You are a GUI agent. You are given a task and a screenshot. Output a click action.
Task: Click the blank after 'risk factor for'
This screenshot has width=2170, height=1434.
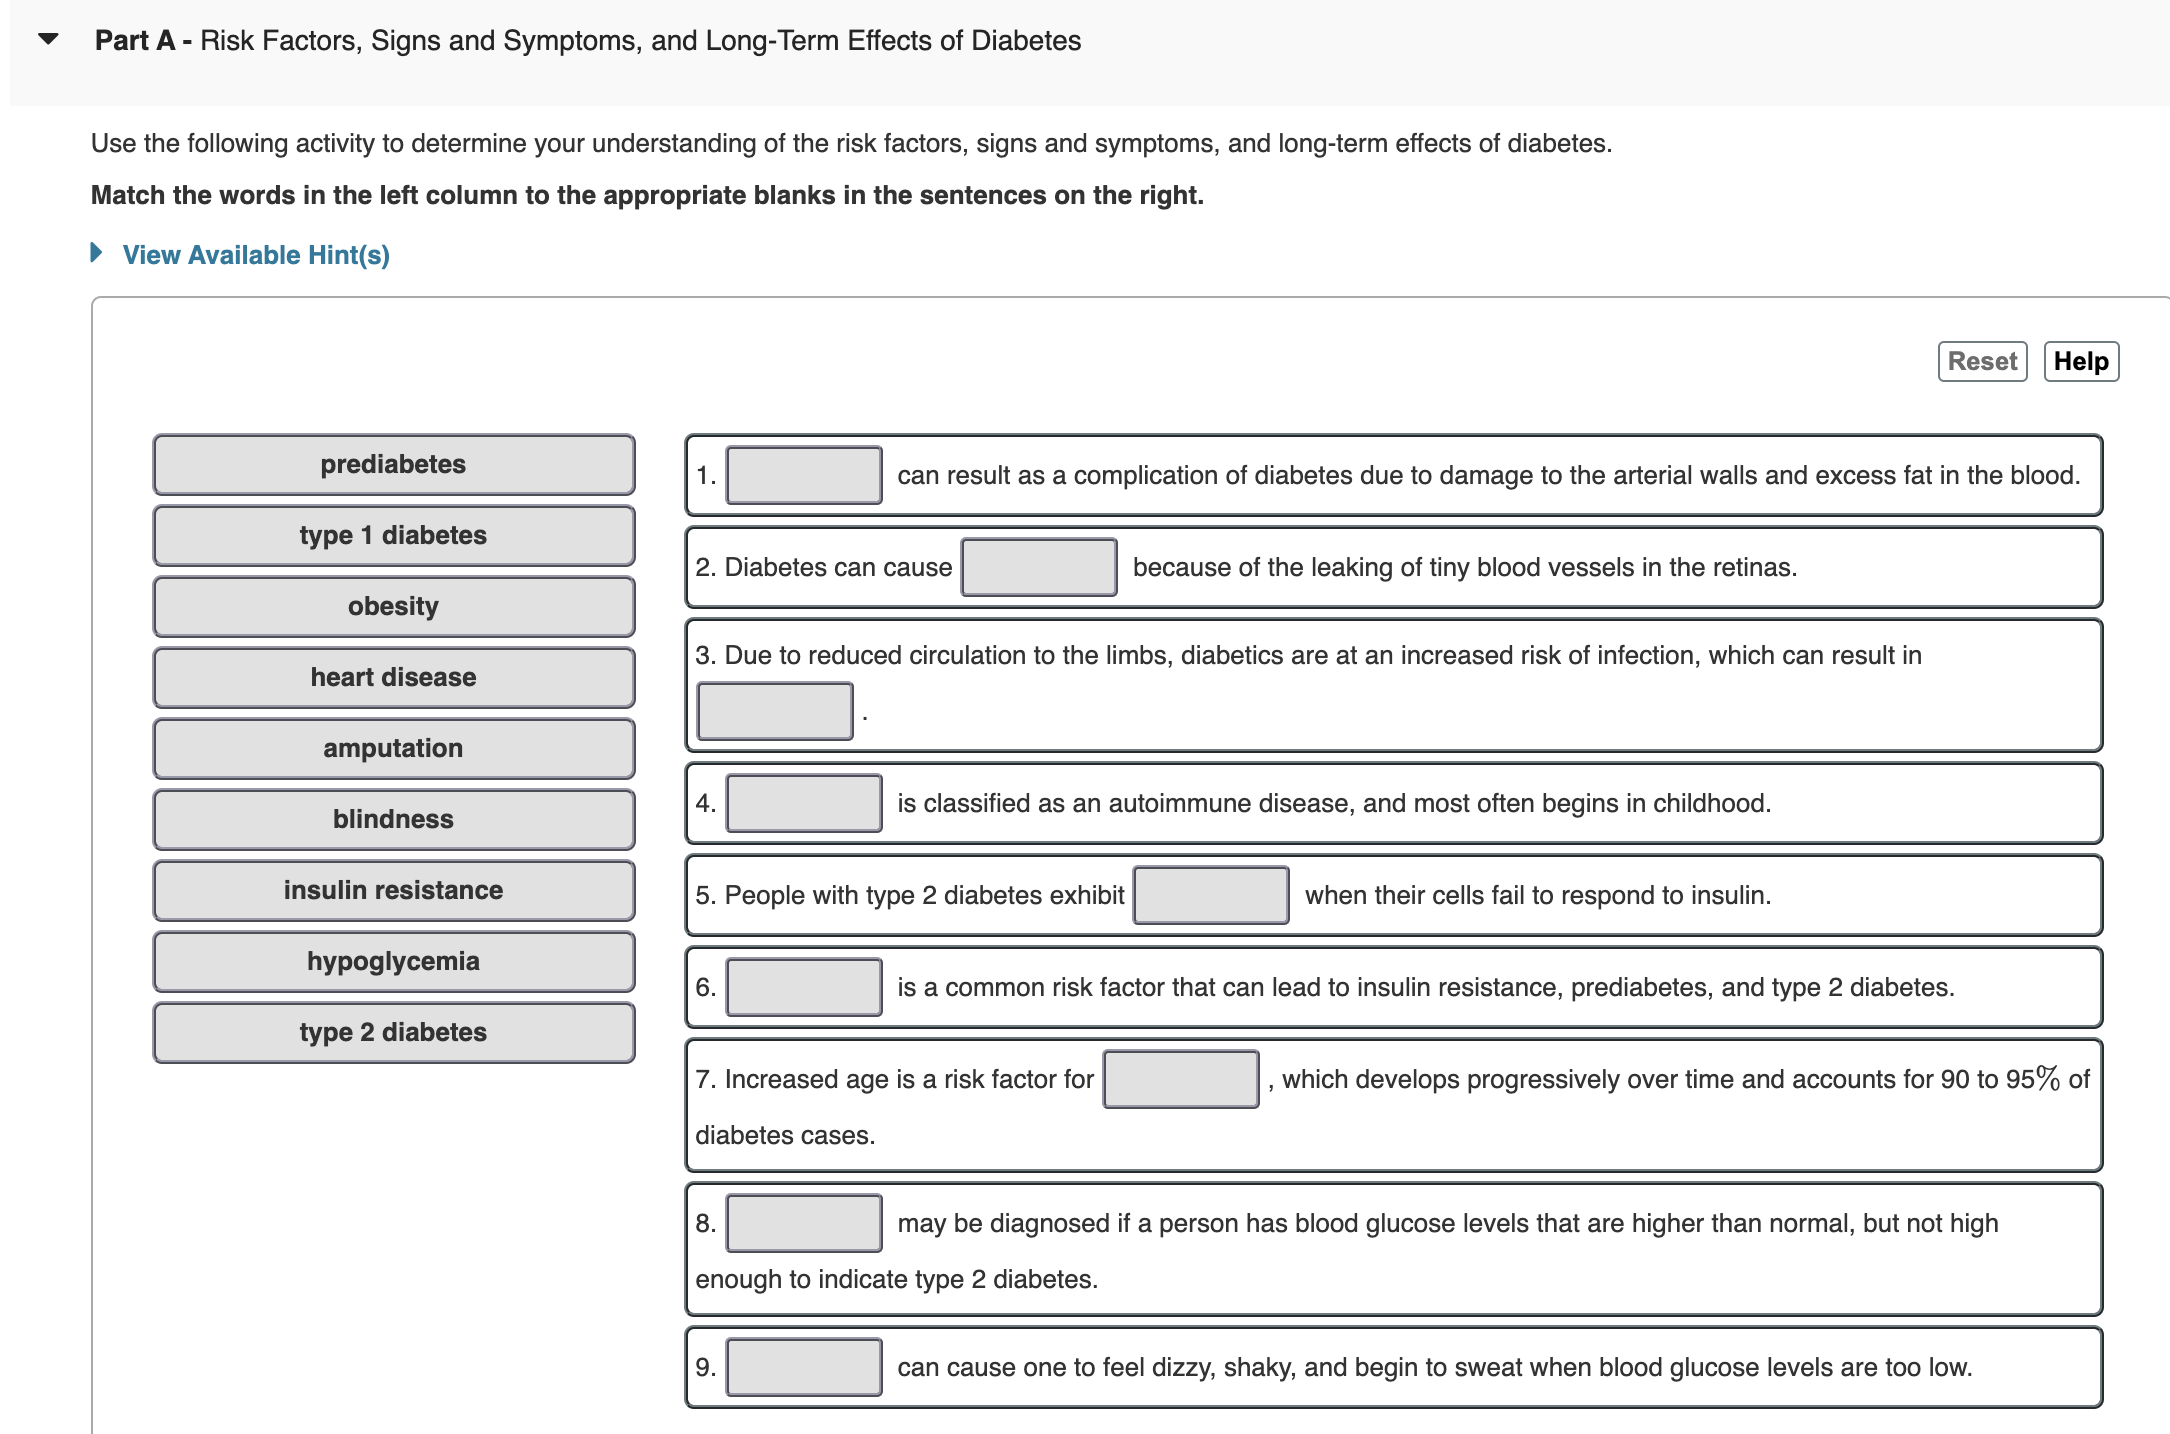point(1181,1080)
